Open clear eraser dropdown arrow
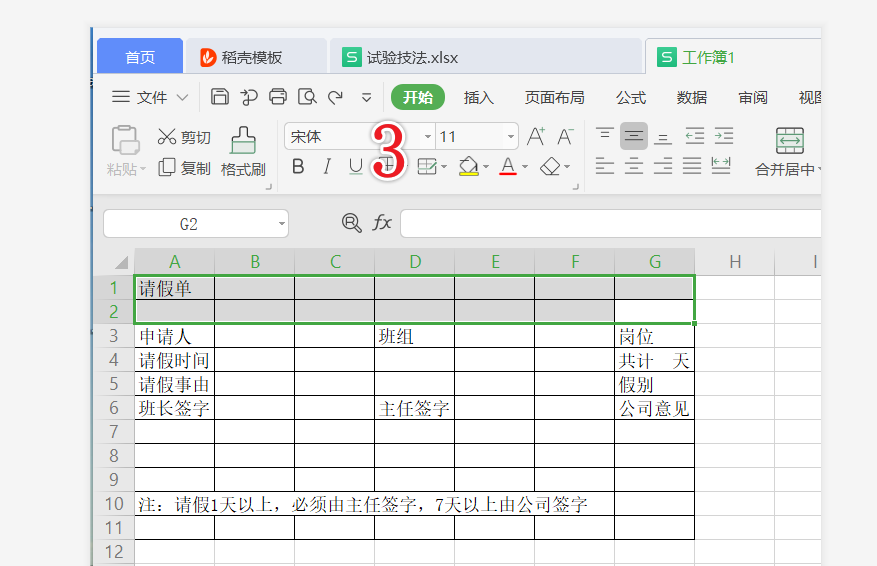 click(567, 167)
